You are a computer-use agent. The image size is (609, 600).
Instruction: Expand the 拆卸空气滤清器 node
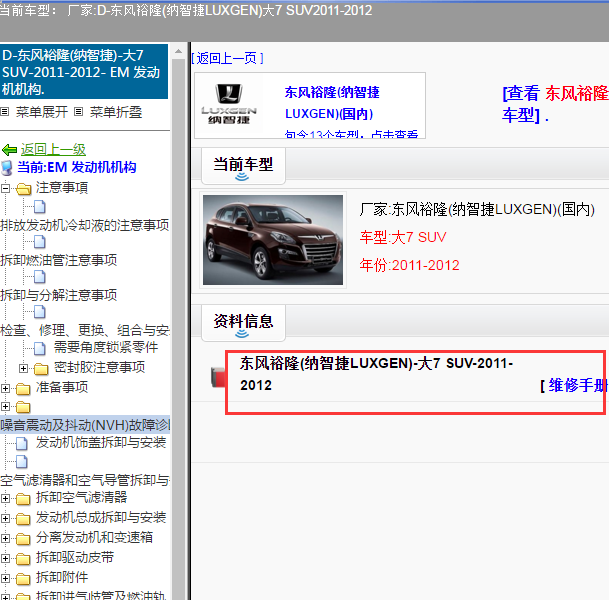[x=5, y=498]
